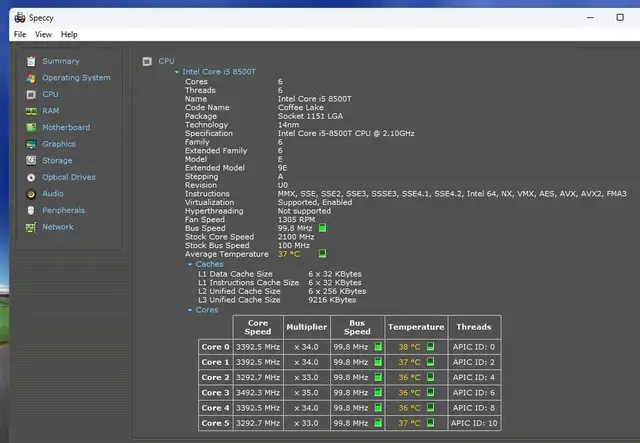Click Core 3 bus speed graph icon
640x443 pixels.
pos(378,392)
